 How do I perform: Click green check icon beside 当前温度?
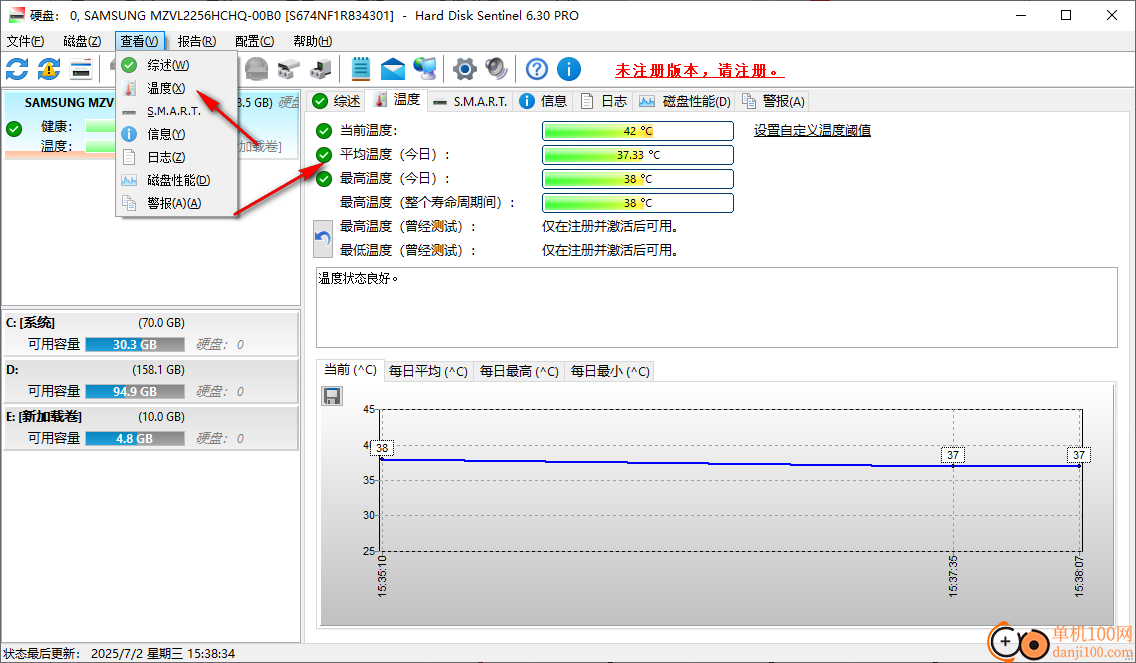[x=324, y=131]
